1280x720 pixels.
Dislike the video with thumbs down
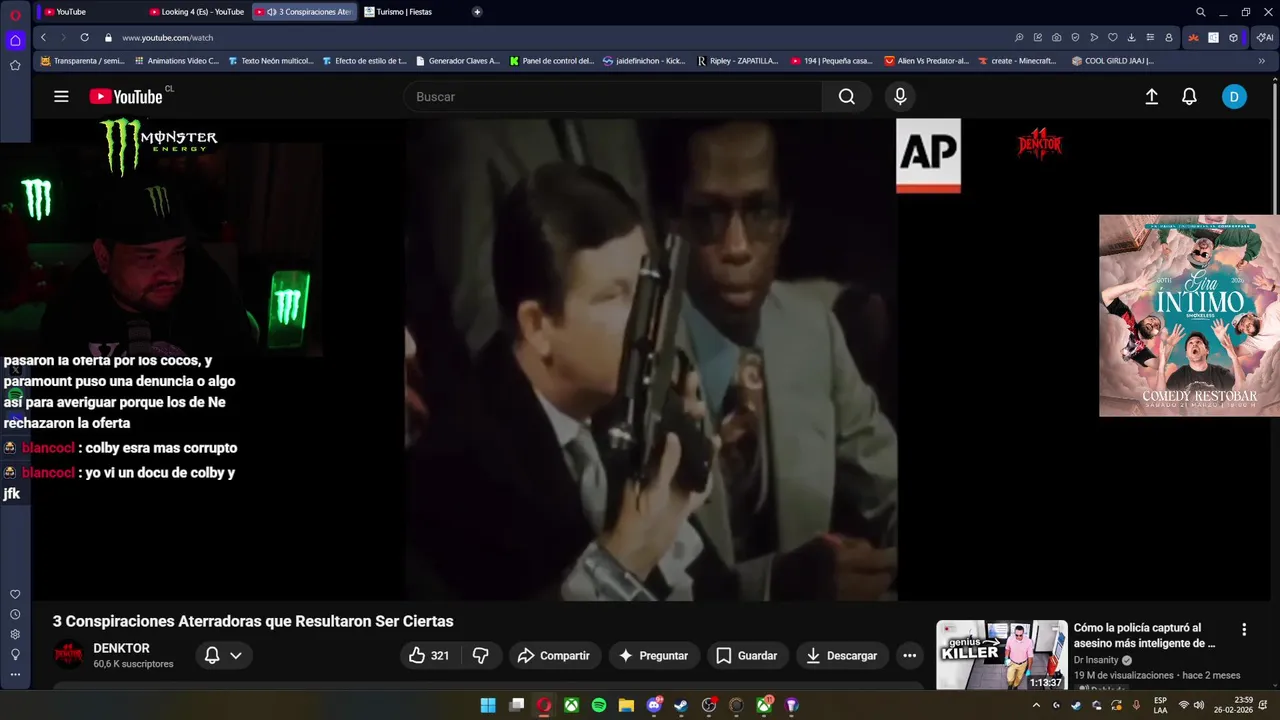pos(481,655)
